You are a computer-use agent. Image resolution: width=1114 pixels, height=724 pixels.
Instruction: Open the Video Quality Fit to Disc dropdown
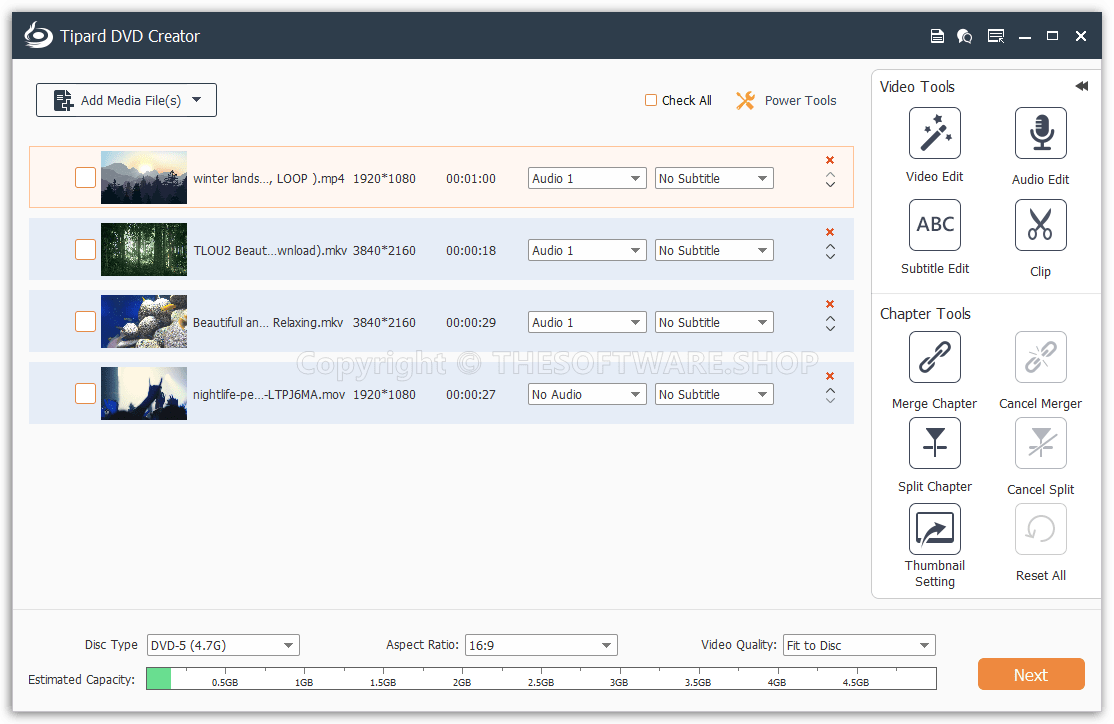859,645
